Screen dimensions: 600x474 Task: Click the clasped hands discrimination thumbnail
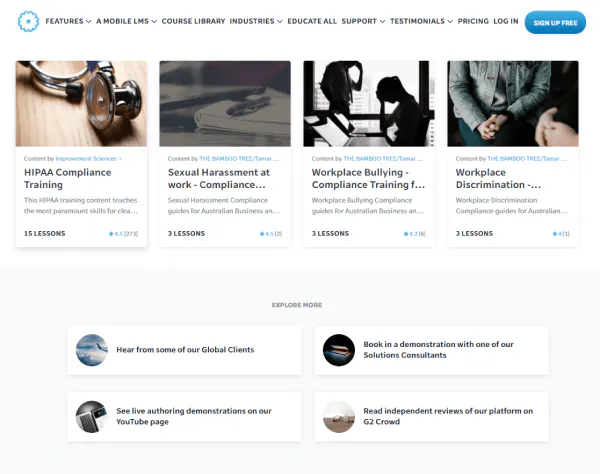pyautogui.click(x=513, y=103)
